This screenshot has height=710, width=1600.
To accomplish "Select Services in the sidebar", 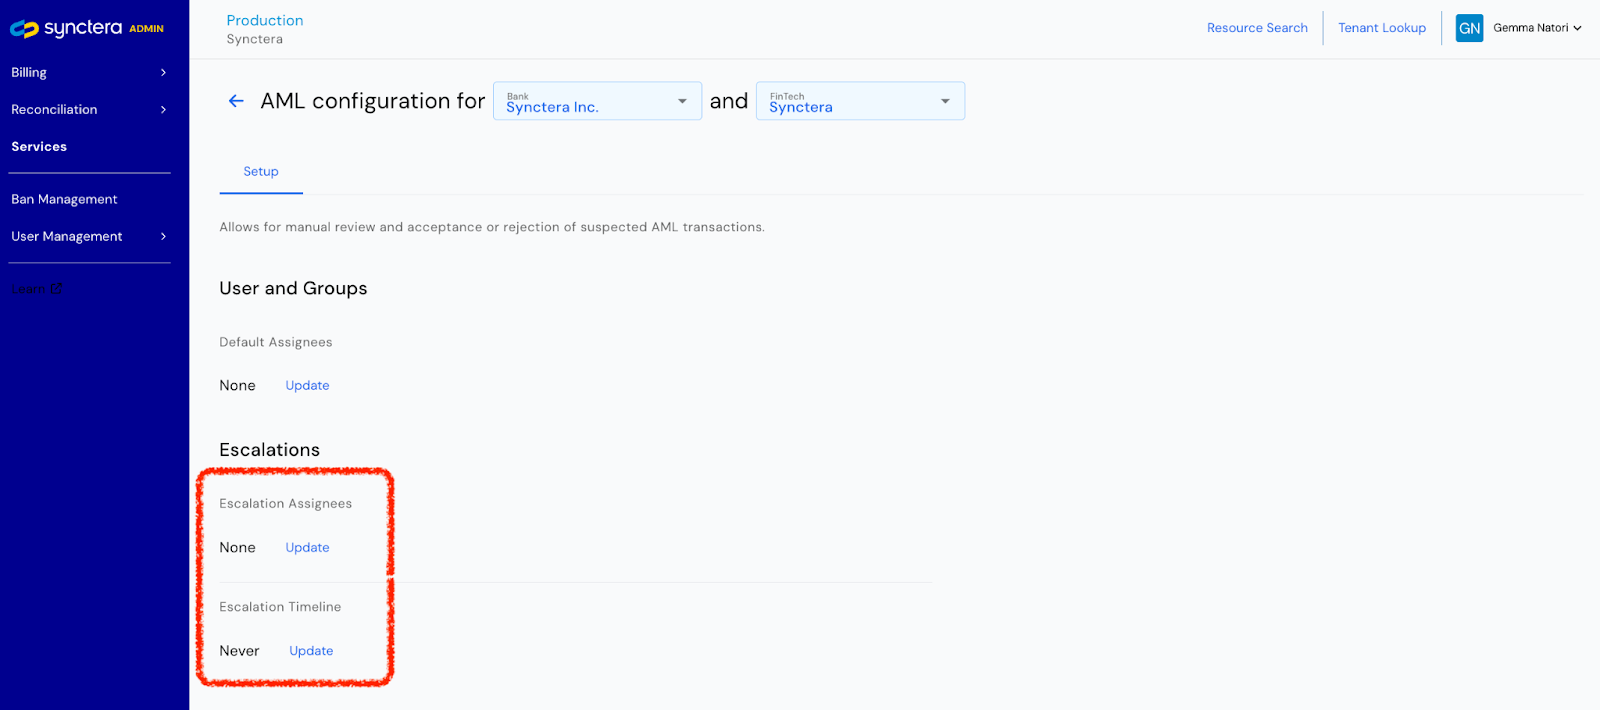I will [x=39, y=146].
